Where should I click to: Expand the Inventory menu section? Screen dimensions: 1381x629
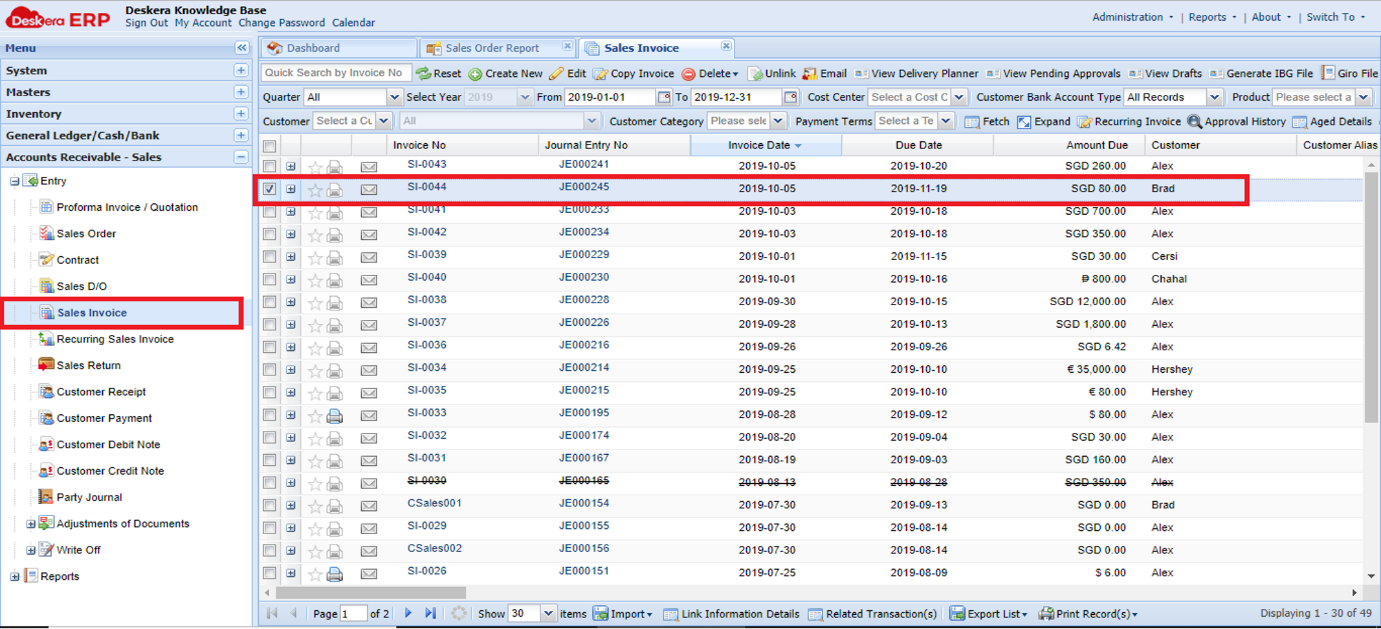241,113
